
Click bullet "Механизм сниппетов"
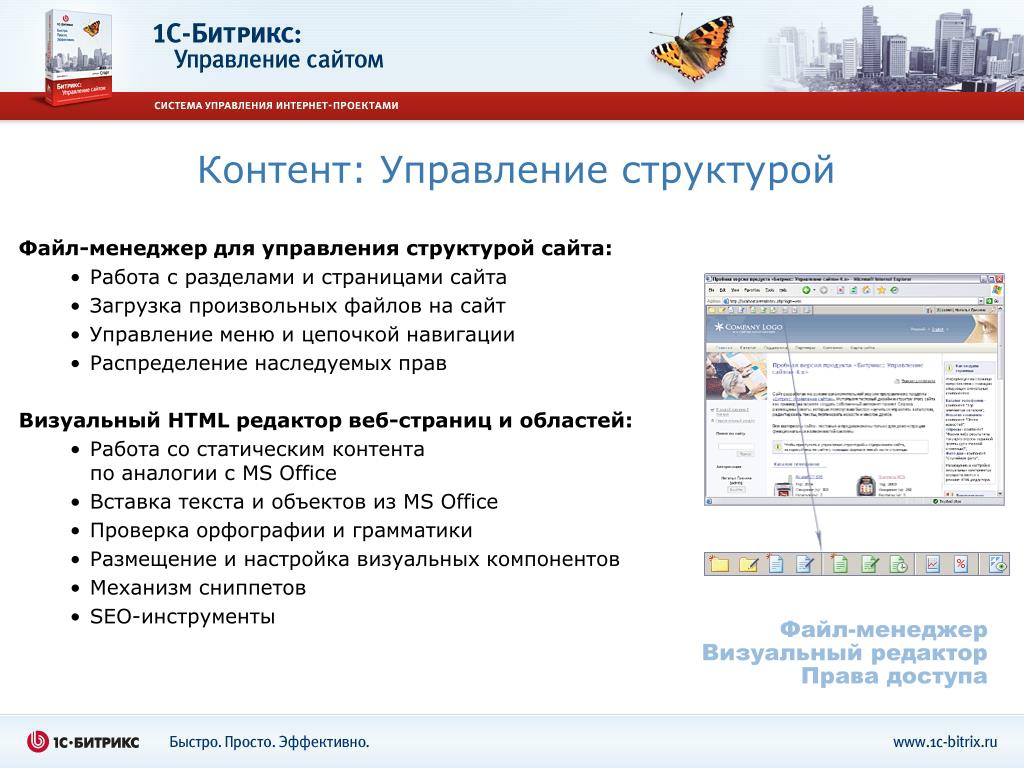pos(197,588)
